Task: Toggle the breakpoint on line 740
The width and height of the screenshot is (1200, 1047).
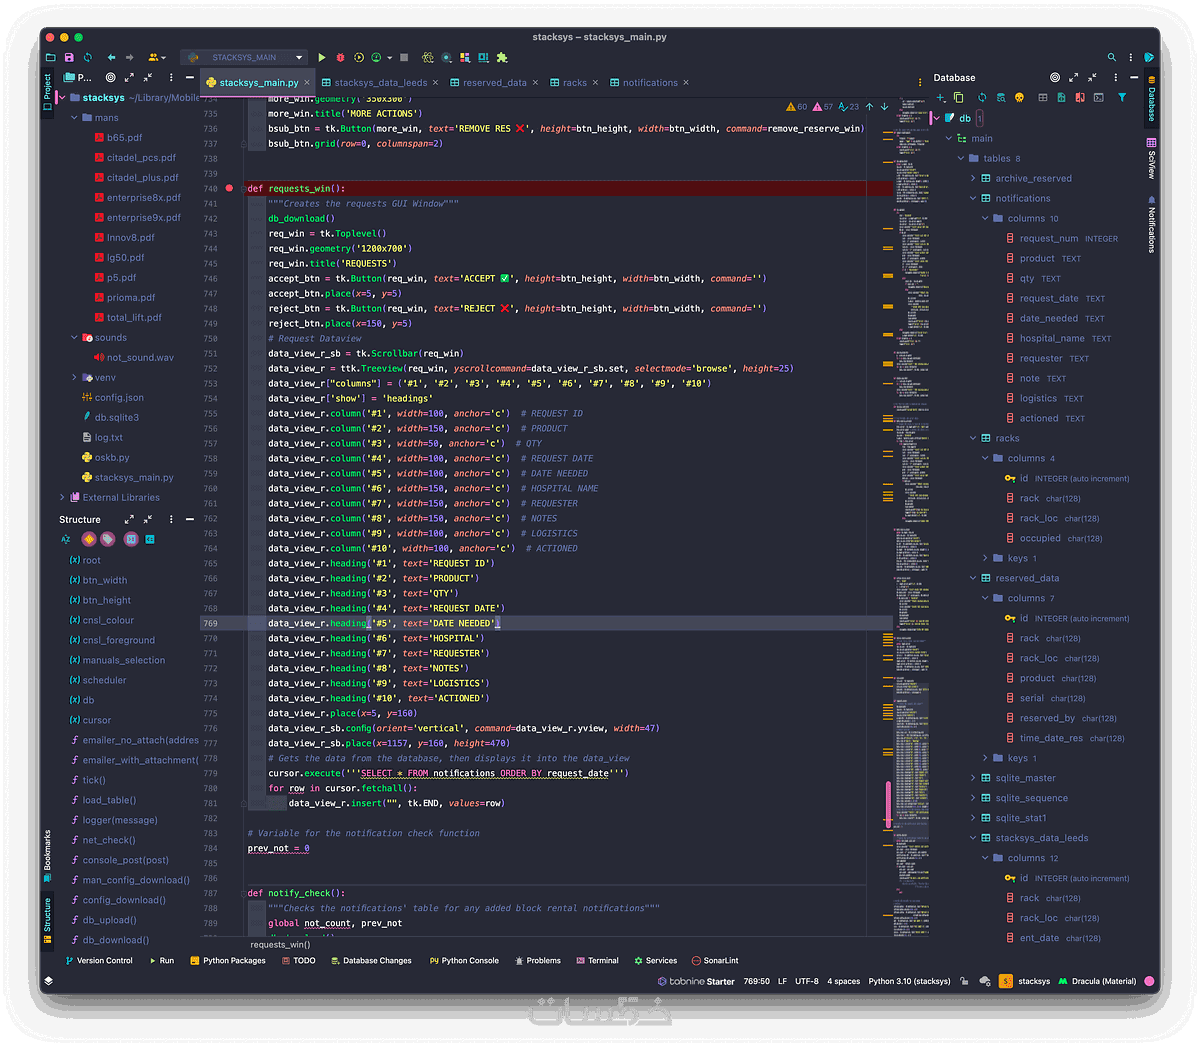Action: click(229, 188)
